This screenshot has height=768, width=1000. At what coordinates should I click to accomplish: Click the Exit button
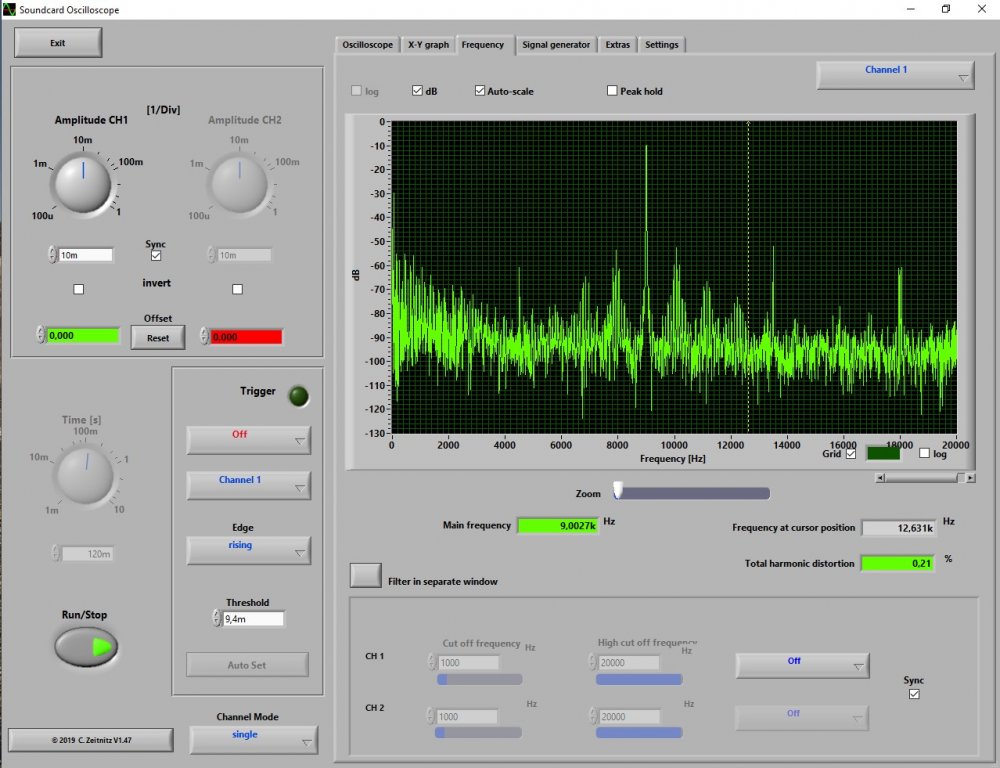pos(58,43)
